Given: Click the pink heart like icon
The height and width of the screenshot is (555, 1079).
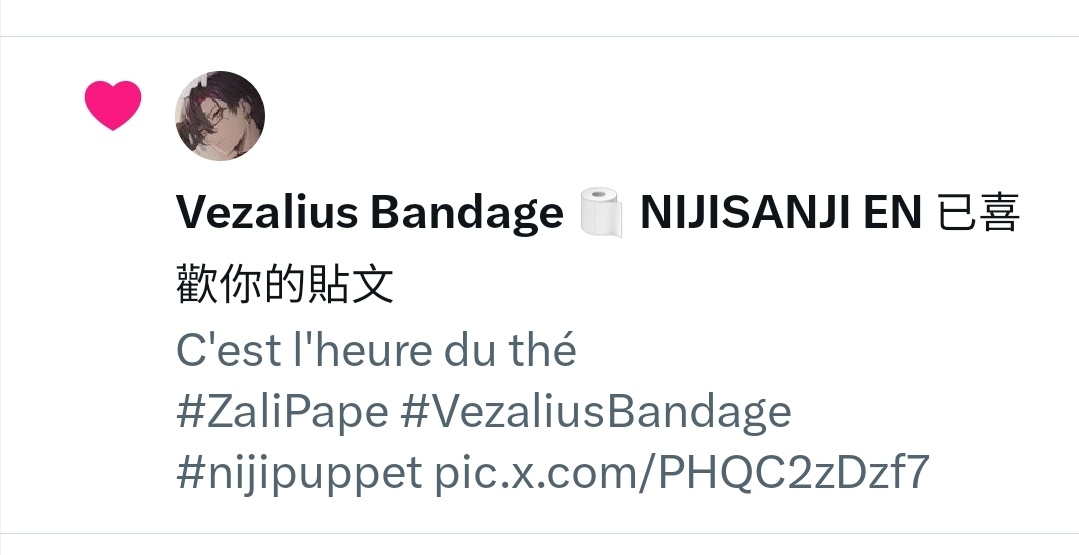Looking at the screenshot, I should pyautogui.click(x=113, y=105).
